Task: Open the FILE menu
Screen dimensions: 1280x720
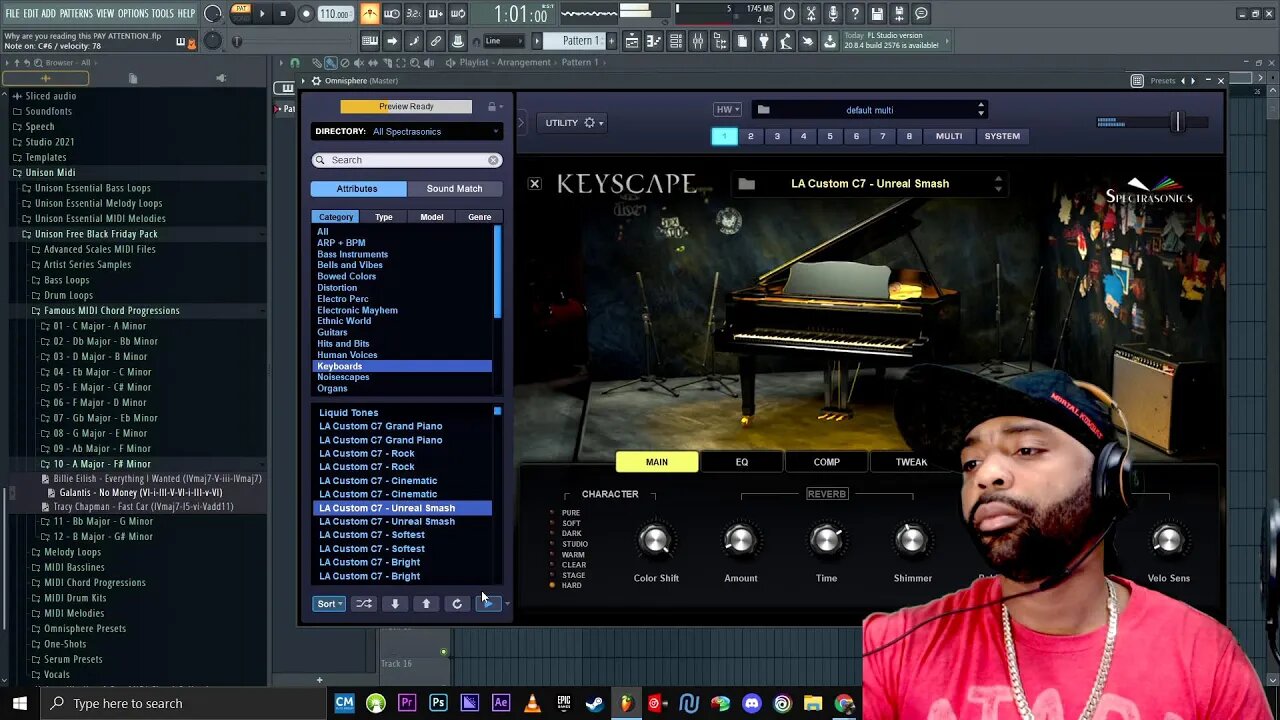Action: click(x=12, y=13)
